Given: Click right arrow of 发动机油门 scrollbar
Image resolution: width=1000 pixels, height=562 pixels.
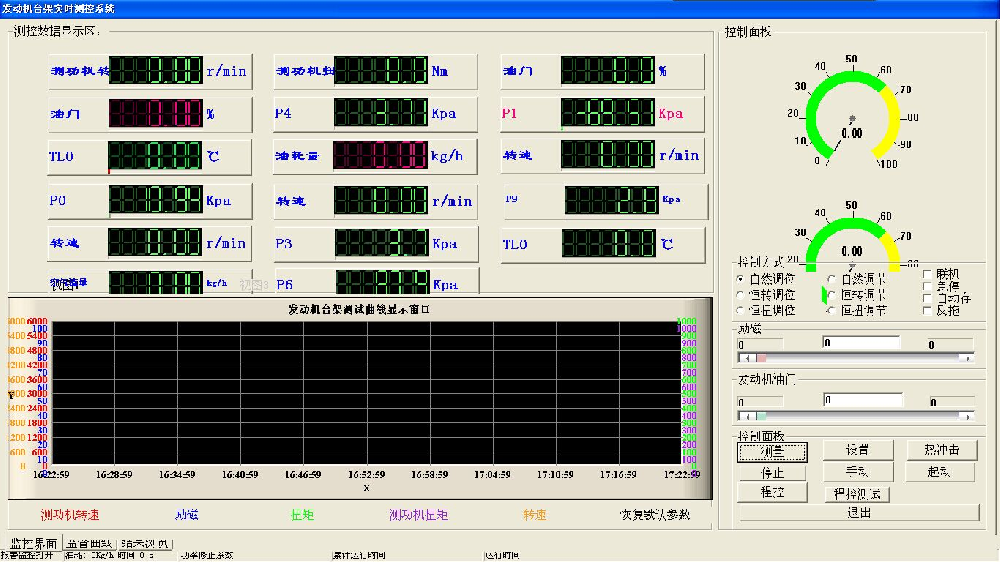Looking at the screenshot, I should (967, 416).
